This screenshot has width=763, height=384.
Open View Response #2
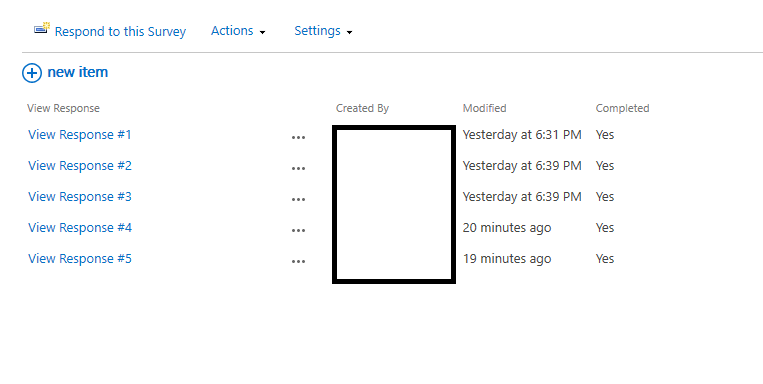point(80,165)
